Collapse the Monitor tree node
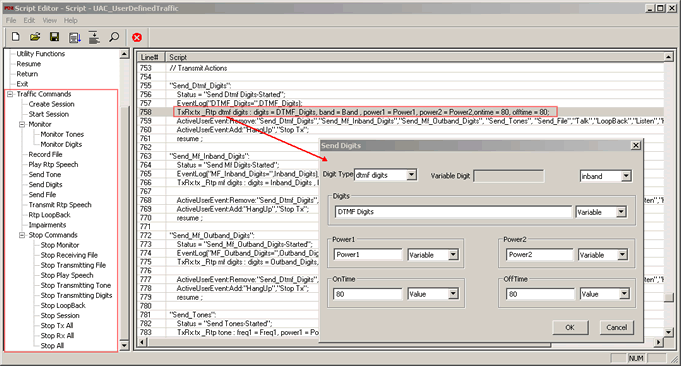The height and width of the screenshot is (366, 681). click(x=22, y=124)
